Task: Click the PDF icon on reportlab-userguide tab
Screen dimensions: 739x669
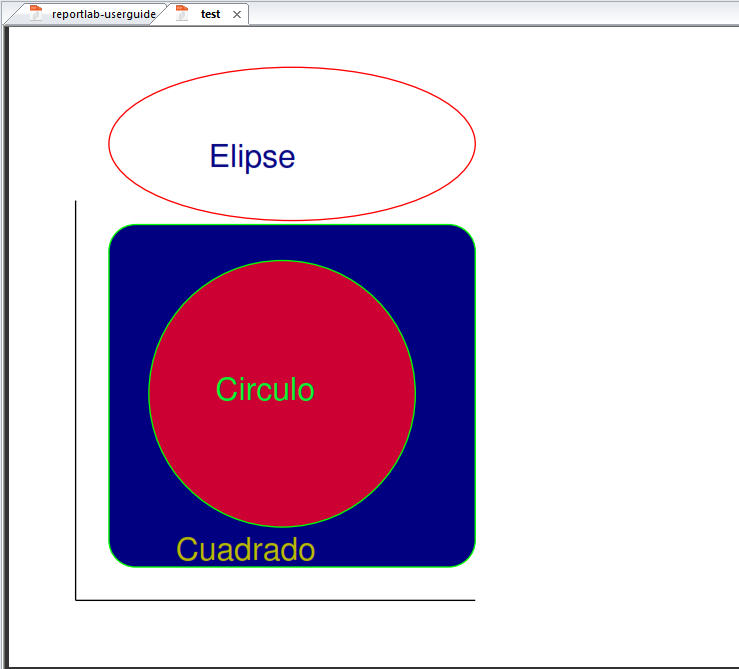Action: tap(36, 13)
